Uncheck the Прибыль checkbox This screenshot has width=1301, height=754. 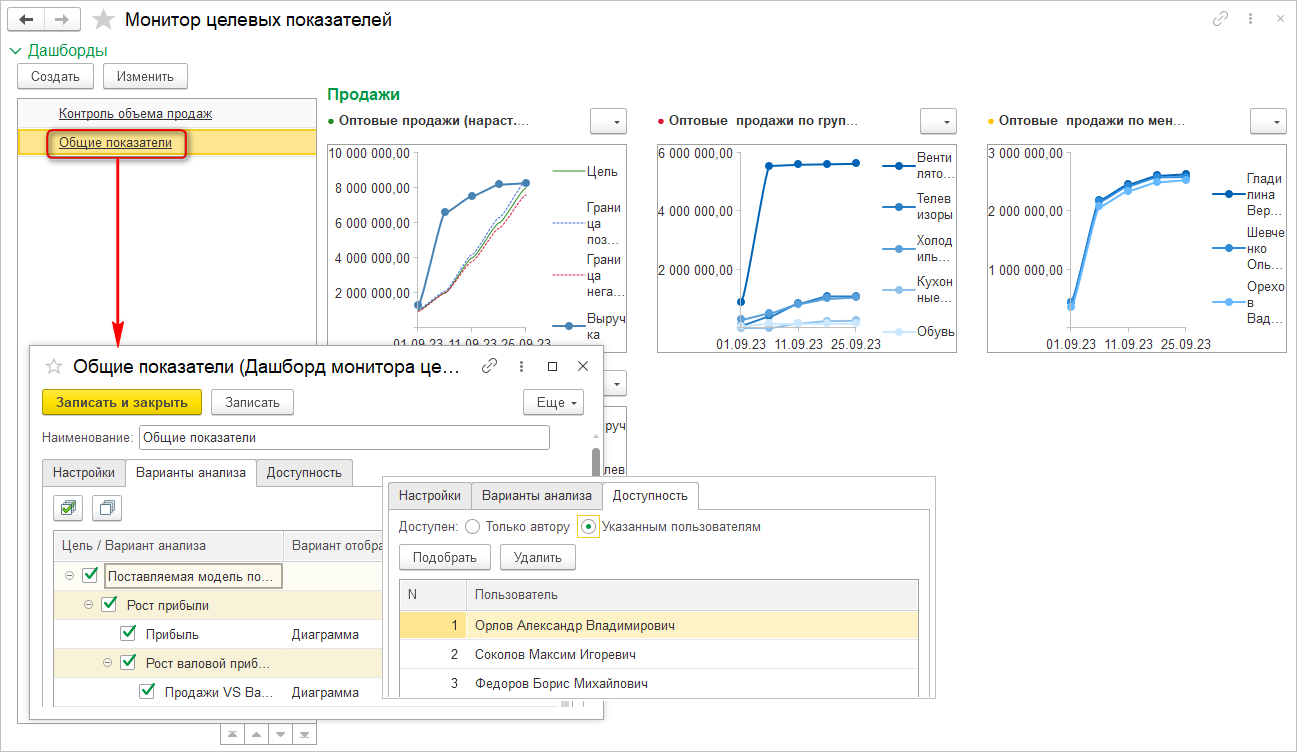point(128,633)
